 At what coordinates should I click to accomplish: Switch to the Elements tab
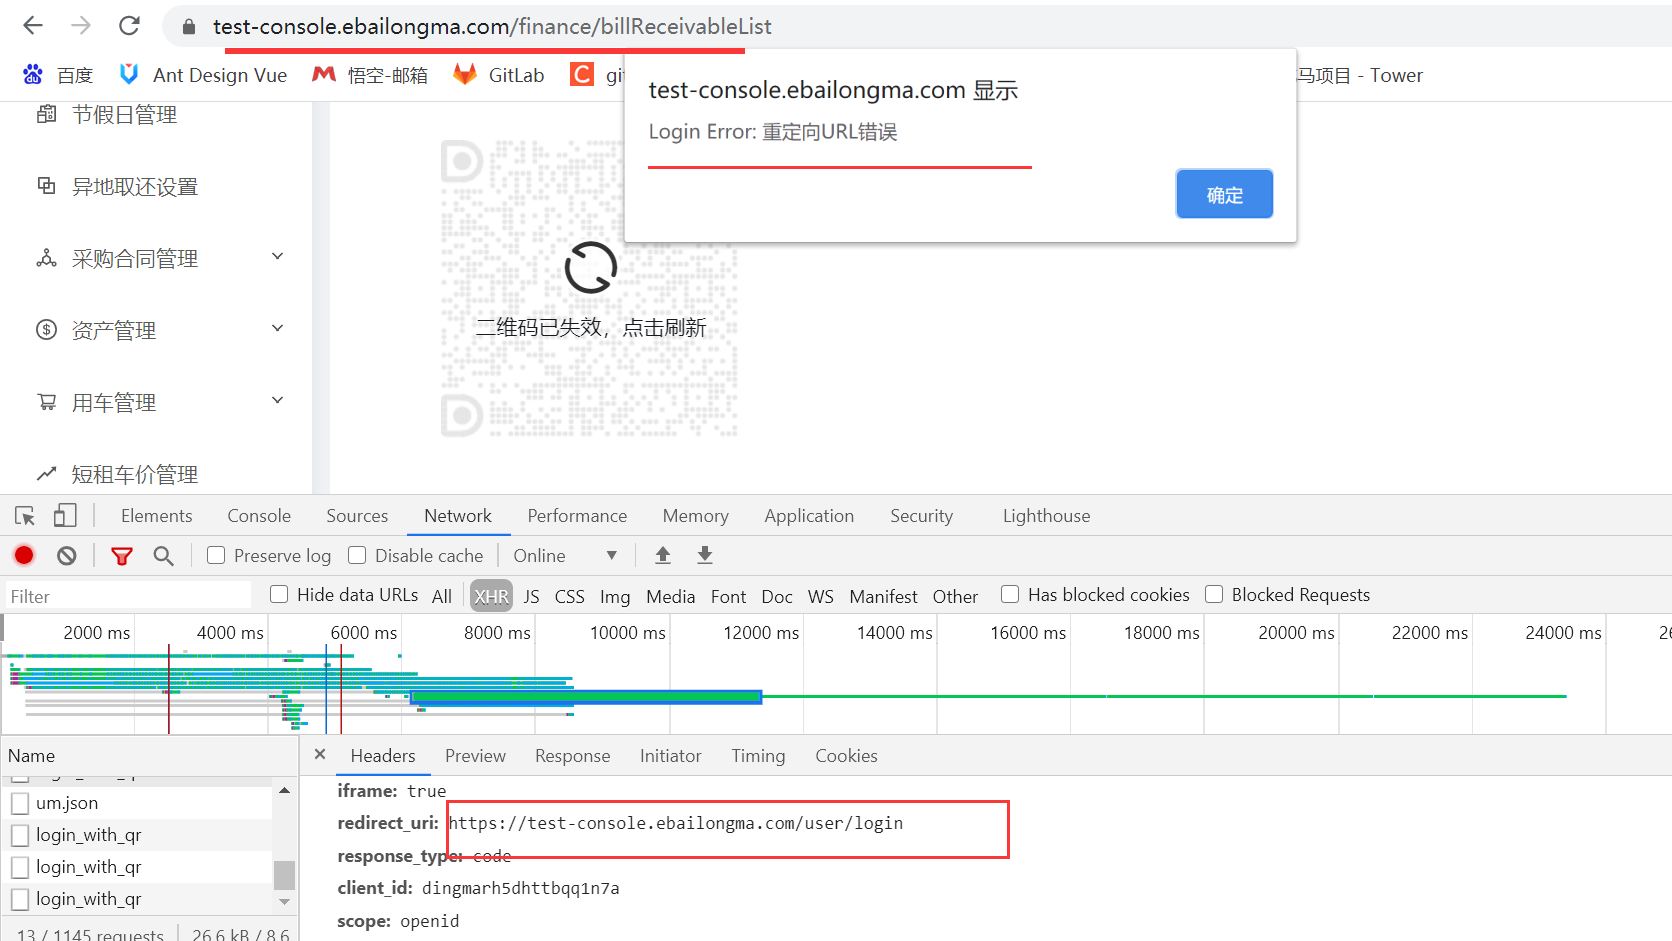157,516
